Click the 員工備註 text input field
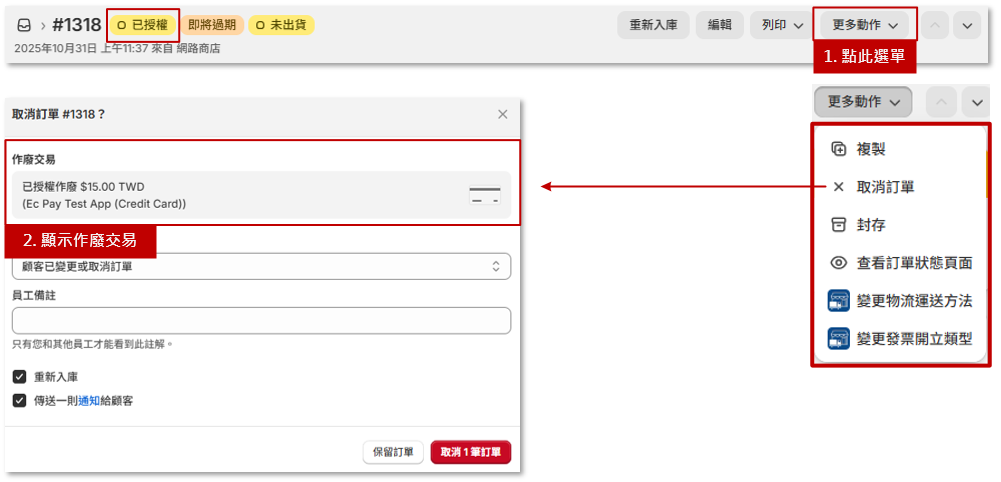This screenshot has height=482, width=1001. pyautogui.click(x=261, y=320)
